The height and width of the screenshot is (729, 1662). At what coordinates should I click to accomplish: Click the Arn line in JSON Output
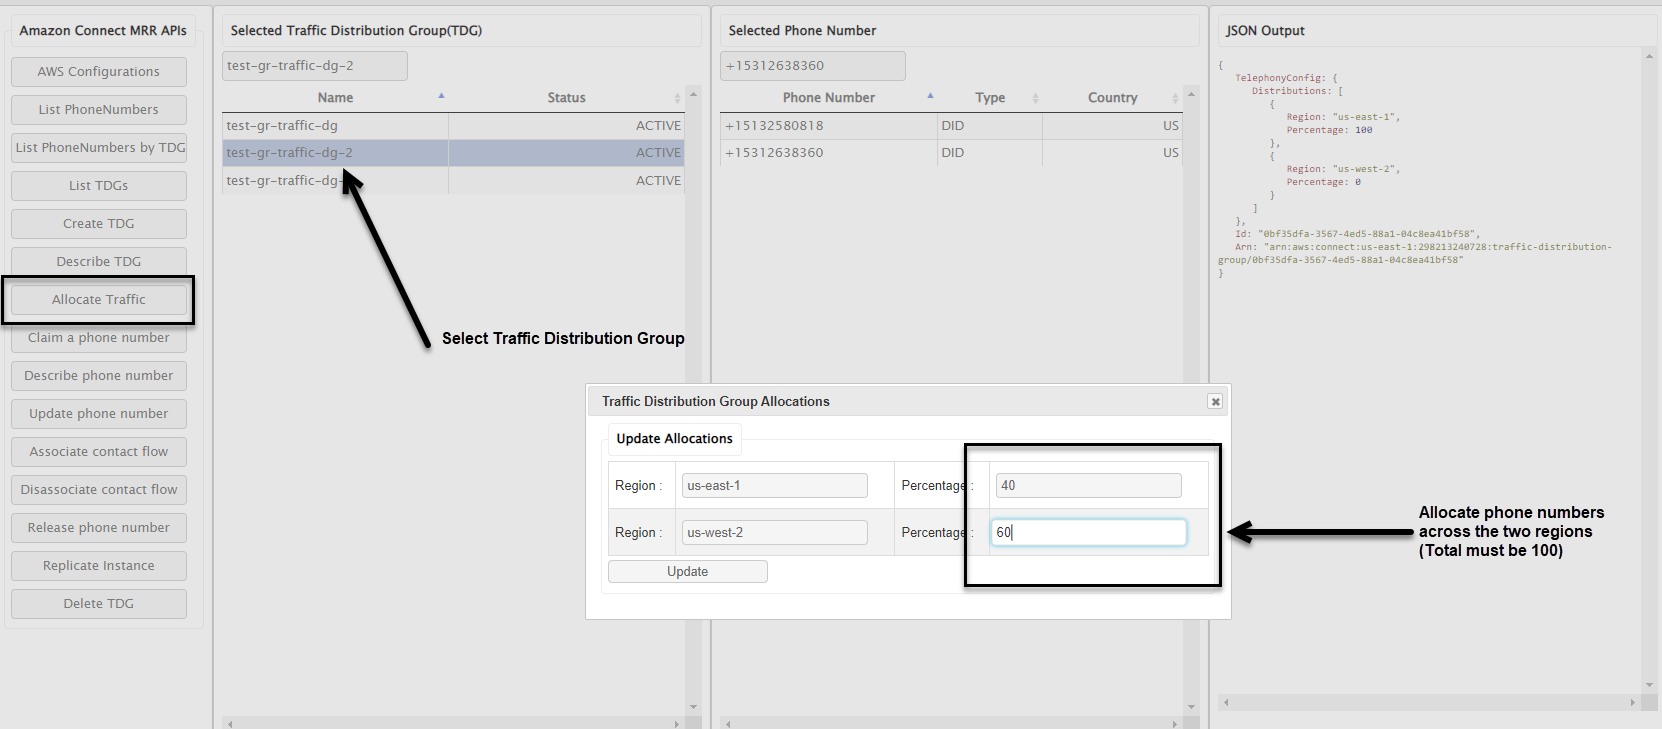tap(1415, 253)
